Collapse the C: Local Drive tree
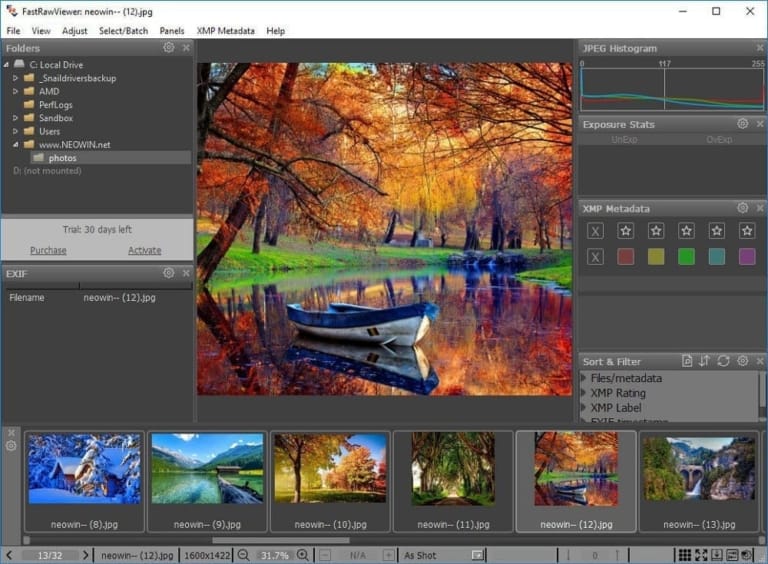 coord(6,65)
